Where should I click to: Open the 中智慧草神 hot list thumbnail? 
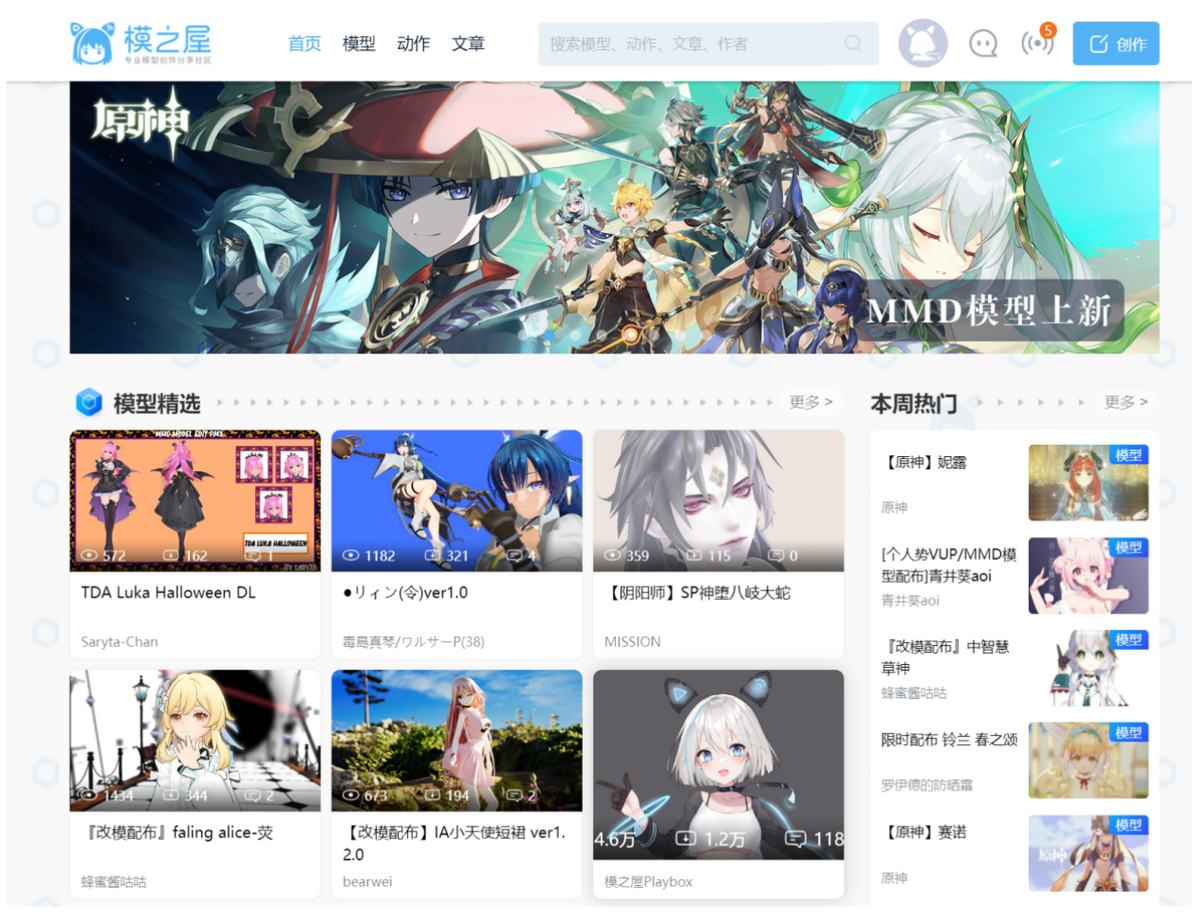tap(1088, 668)
